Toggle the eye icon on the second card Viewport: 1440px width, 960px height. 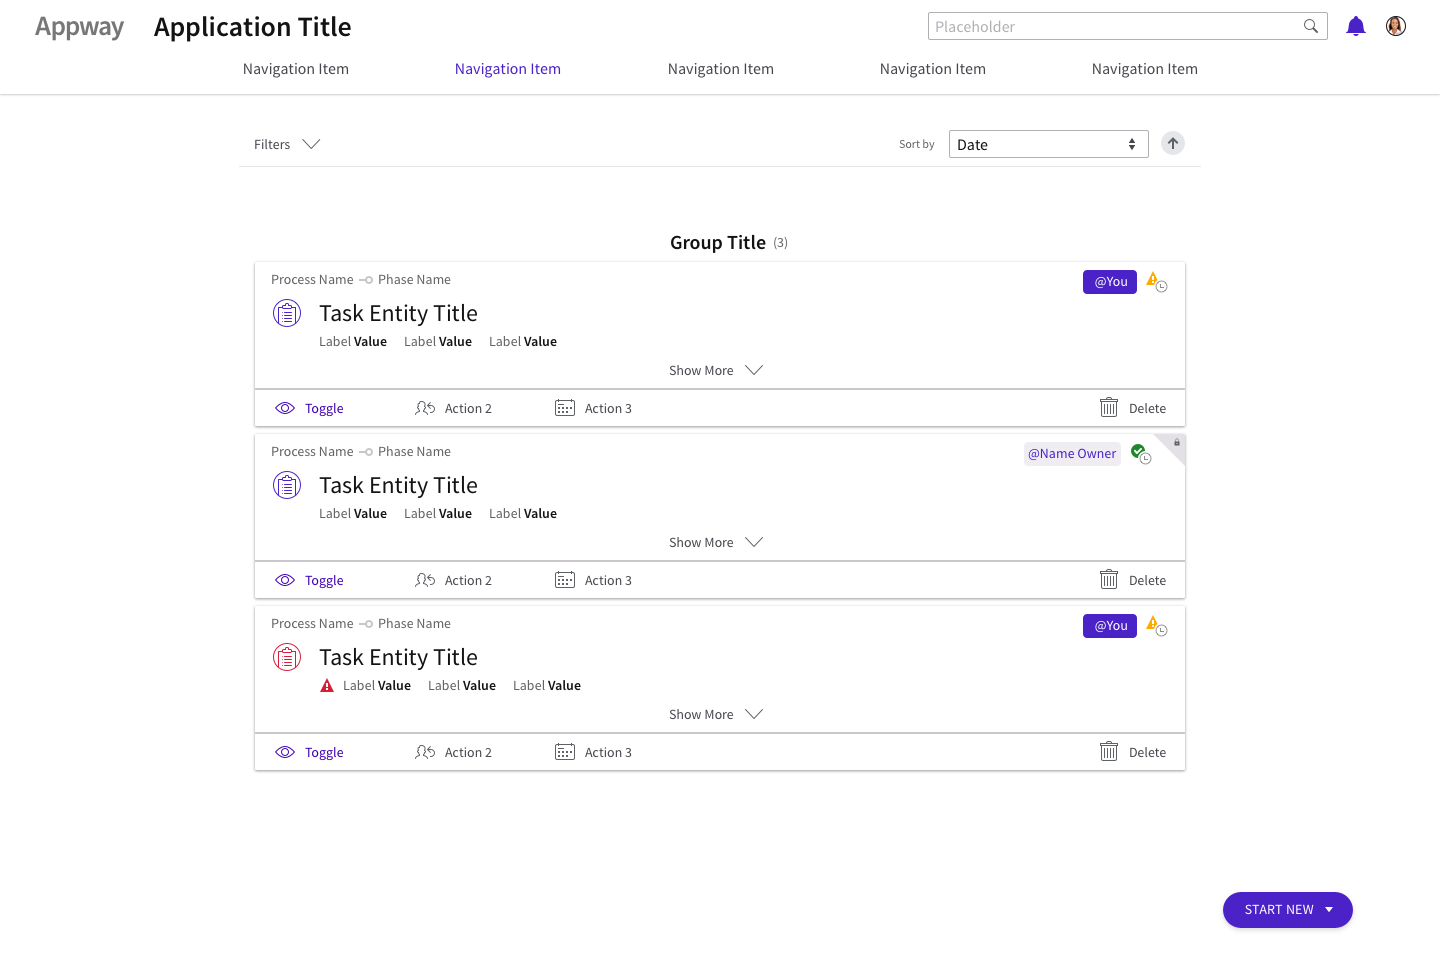point(285,580)
